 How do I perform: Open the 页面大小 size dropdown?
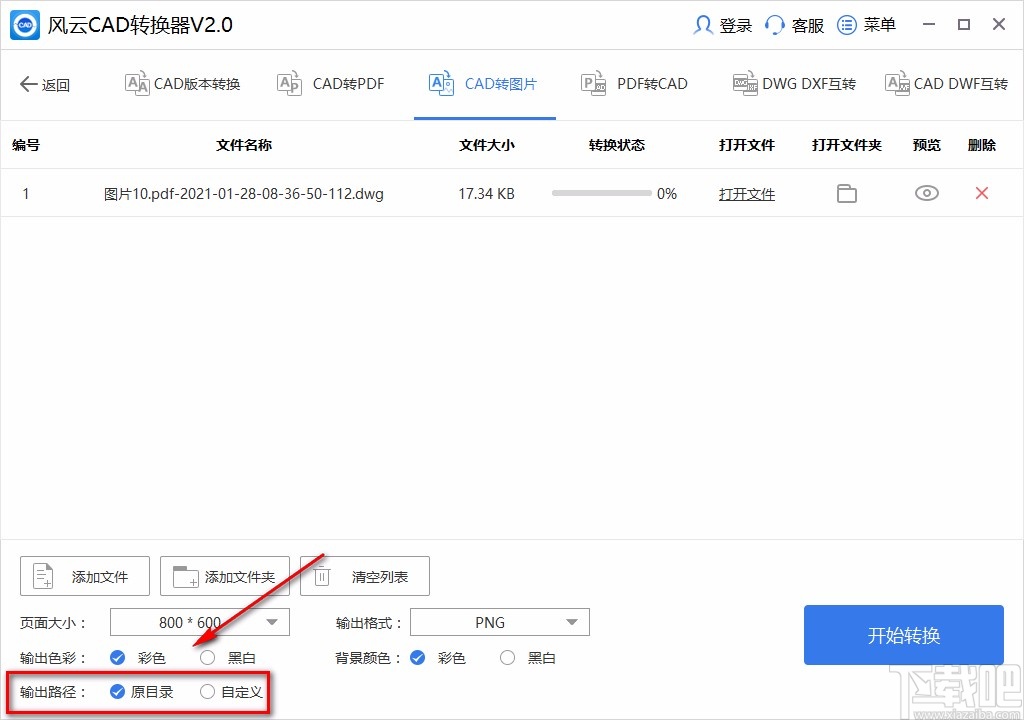(x=197, y=621)
